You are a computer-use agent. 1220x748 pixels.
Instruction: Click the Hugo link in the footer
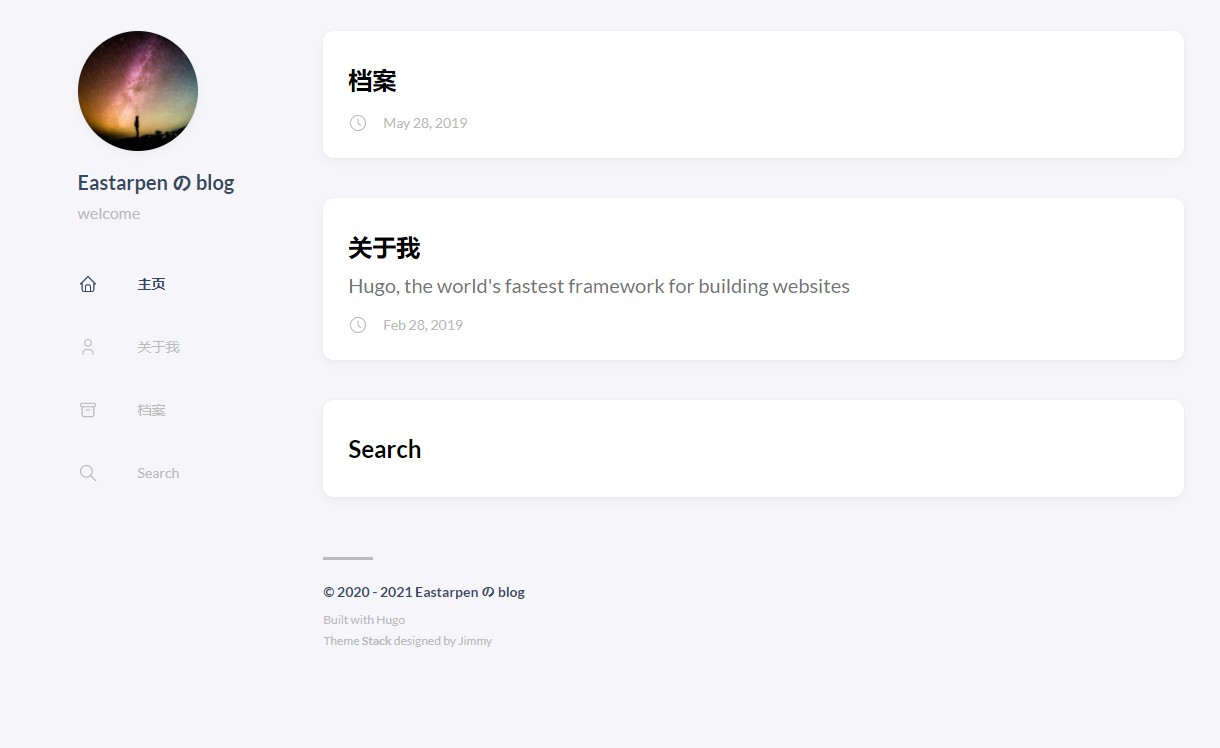coord(392,619)
